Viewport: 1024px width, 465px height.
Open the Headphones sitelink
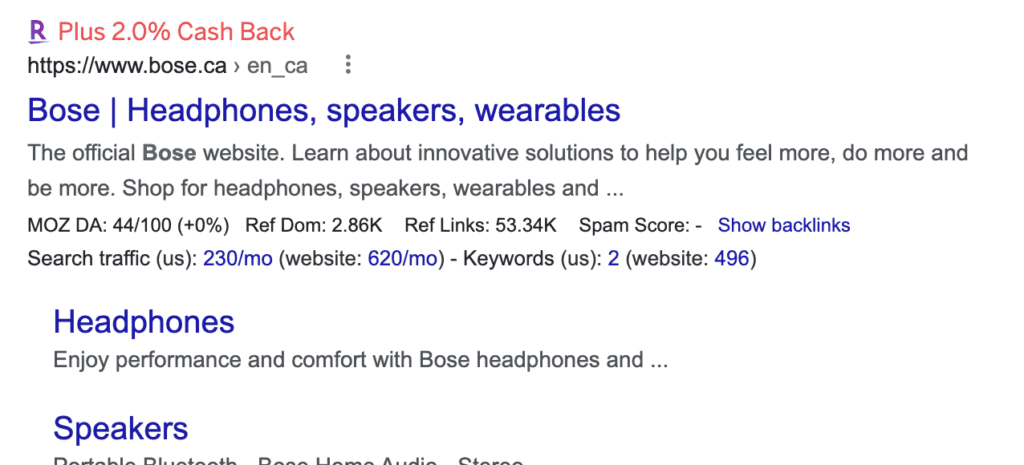coord(144,322)
